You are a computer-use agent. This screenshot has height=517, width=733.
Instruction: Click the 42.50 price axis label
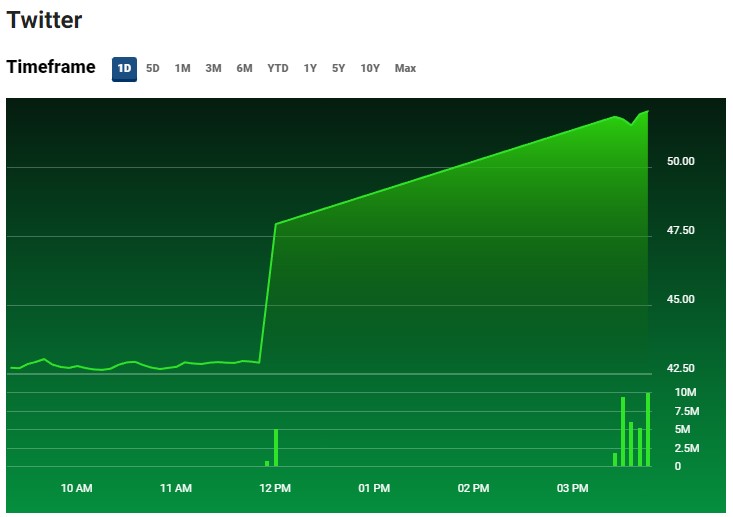681,368
